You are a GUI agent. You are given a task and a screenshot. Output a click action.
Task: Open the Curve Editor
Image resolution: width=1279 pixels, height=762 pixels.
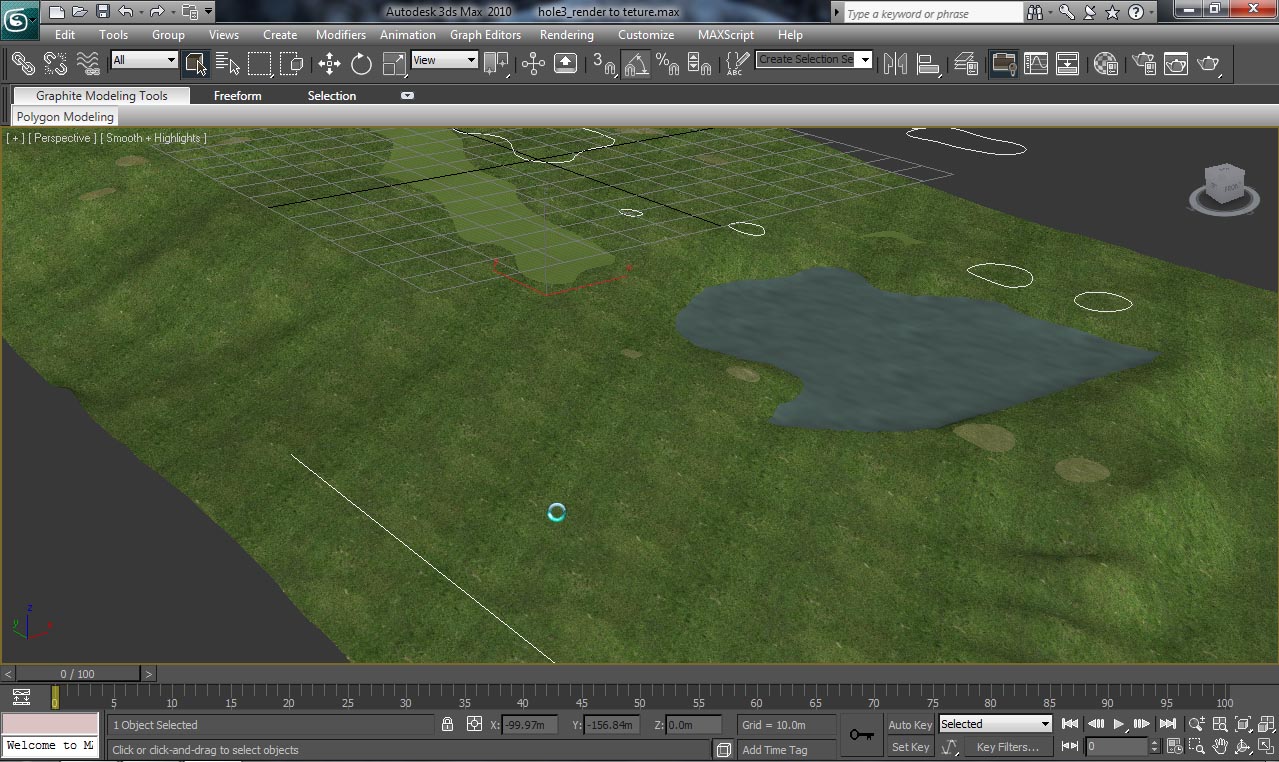(1037, 64)
